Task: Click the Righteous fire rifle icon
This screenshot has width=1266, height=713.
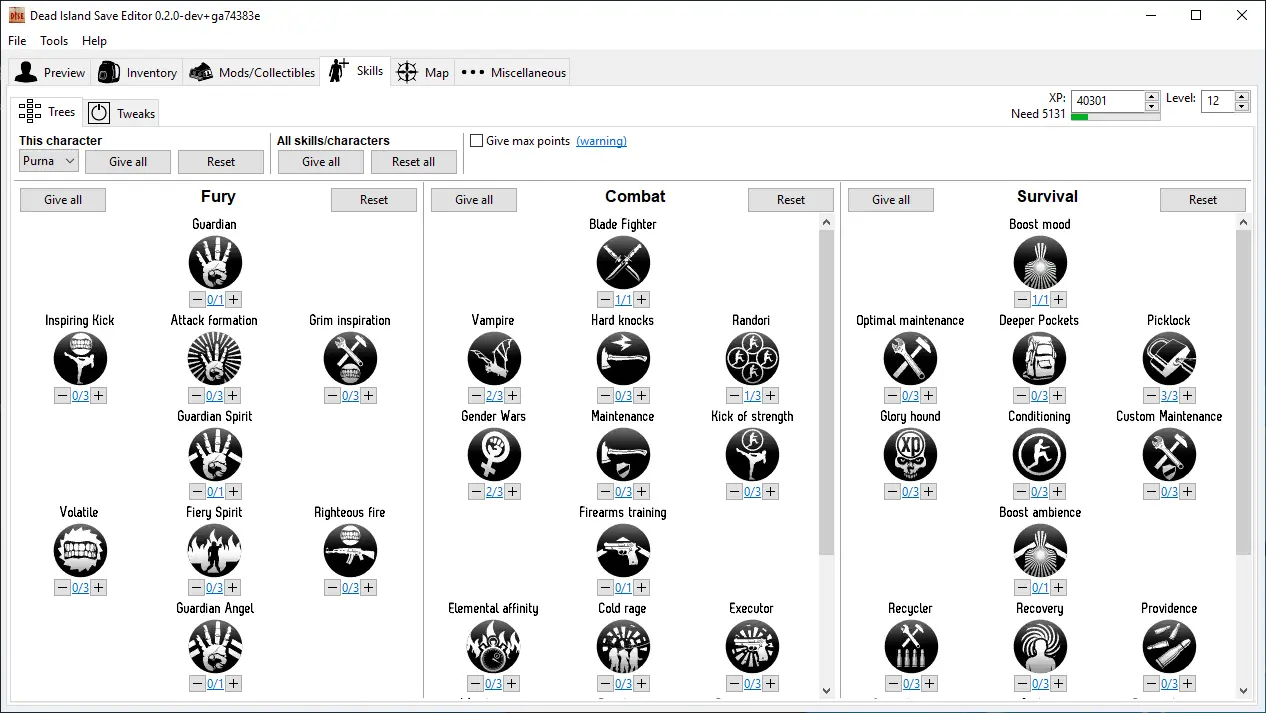Action: pyautogui.click(x=350, y=551)
